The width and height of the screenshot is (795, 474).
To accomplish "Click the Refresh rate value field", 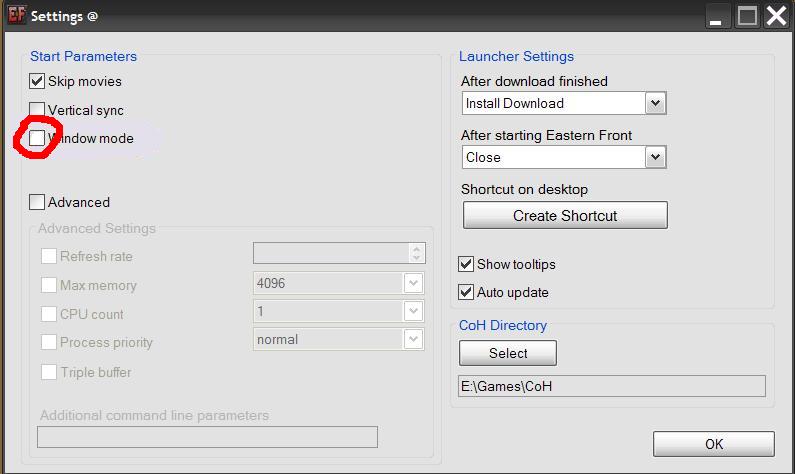I will click(x=332, y=253).
